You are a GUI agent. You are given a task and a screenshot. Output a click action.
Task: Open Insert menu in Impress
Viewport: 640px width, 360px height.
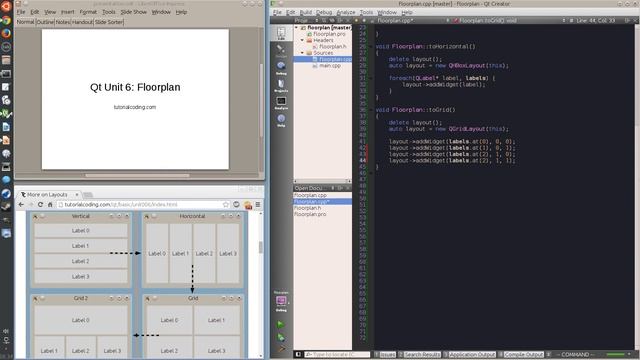[x=68, y=12]
